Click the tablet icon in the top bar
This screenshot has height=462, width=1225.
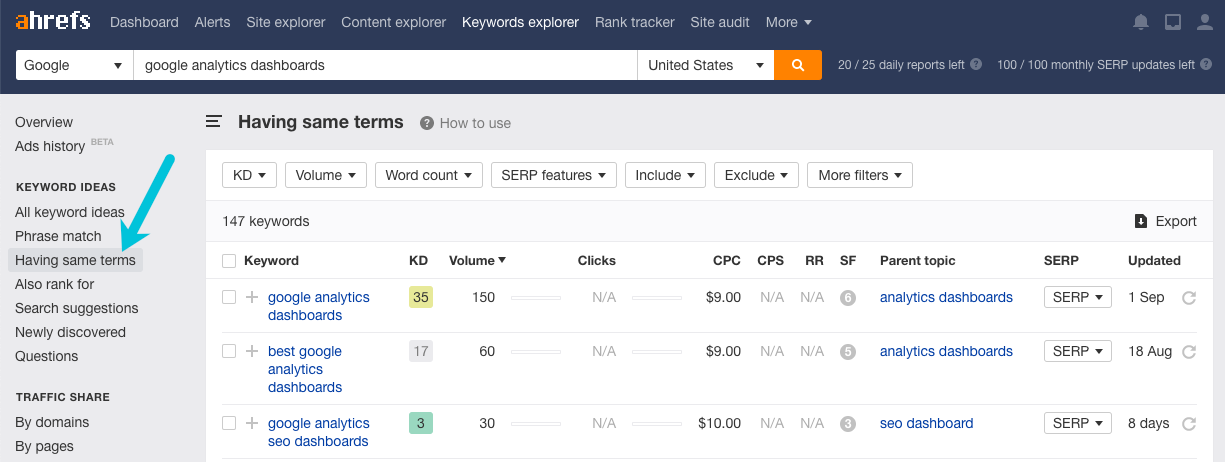click(1173, 22)
